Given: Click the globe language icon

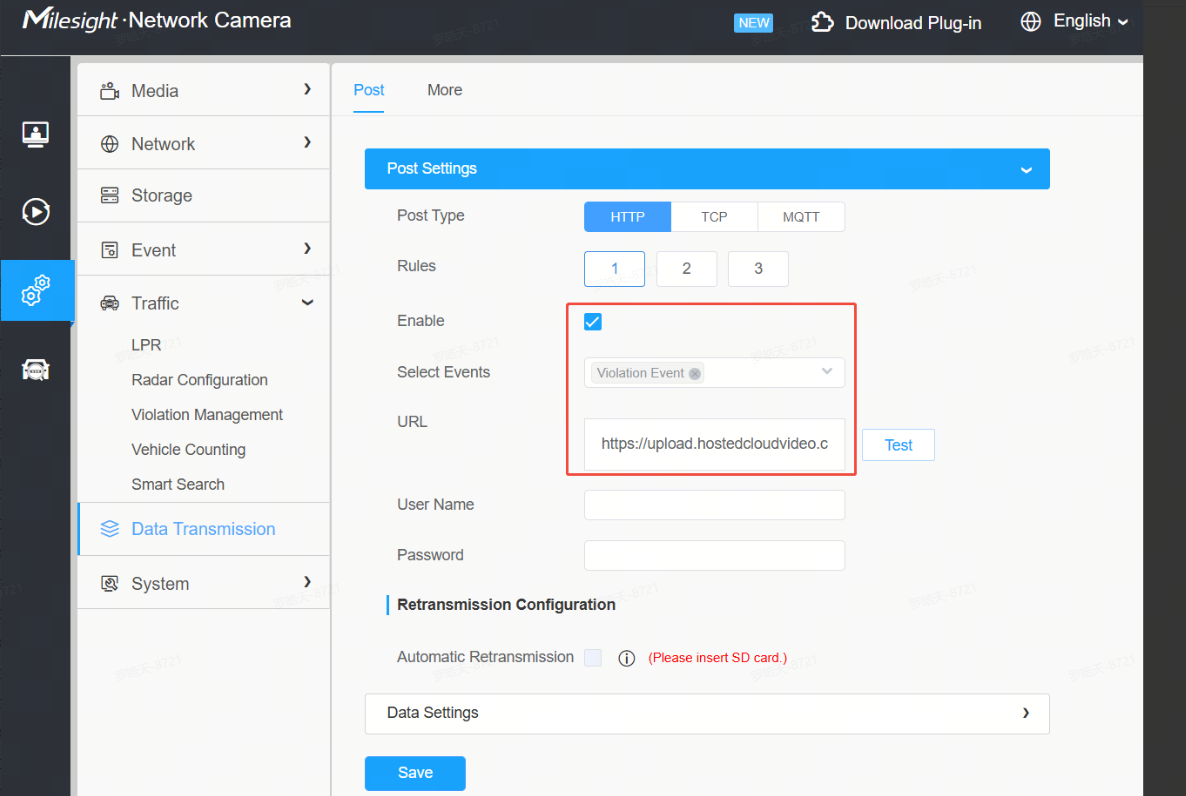Looking at the screenshot, I should [1030, 21].
